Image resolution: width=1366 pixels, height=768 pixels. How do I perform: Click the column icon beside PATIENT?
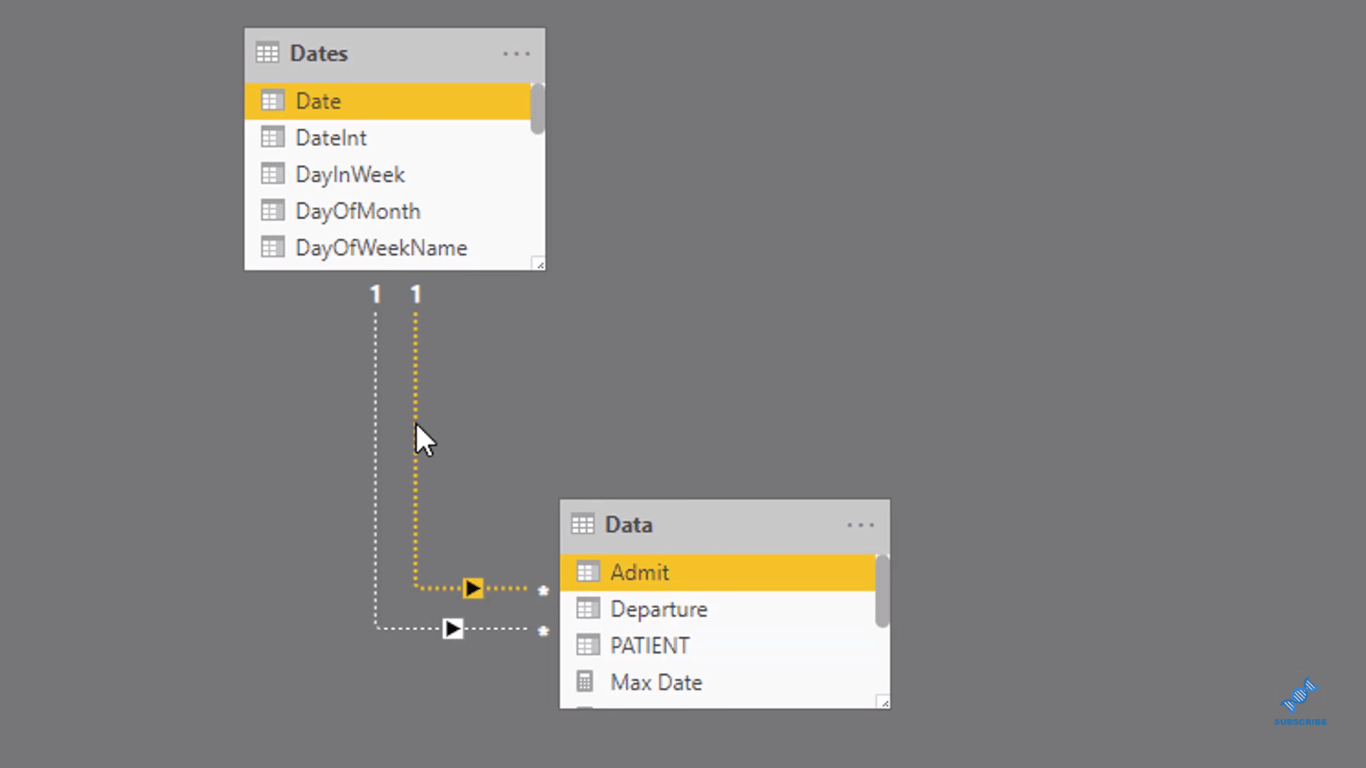[588, 645]
